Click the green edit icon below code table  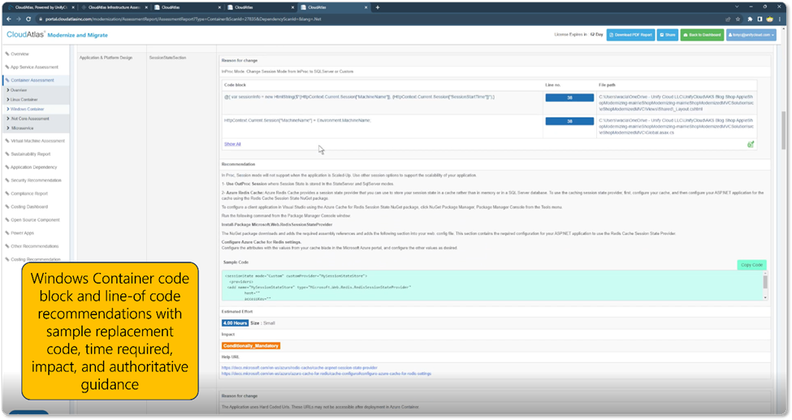[751, 144]
